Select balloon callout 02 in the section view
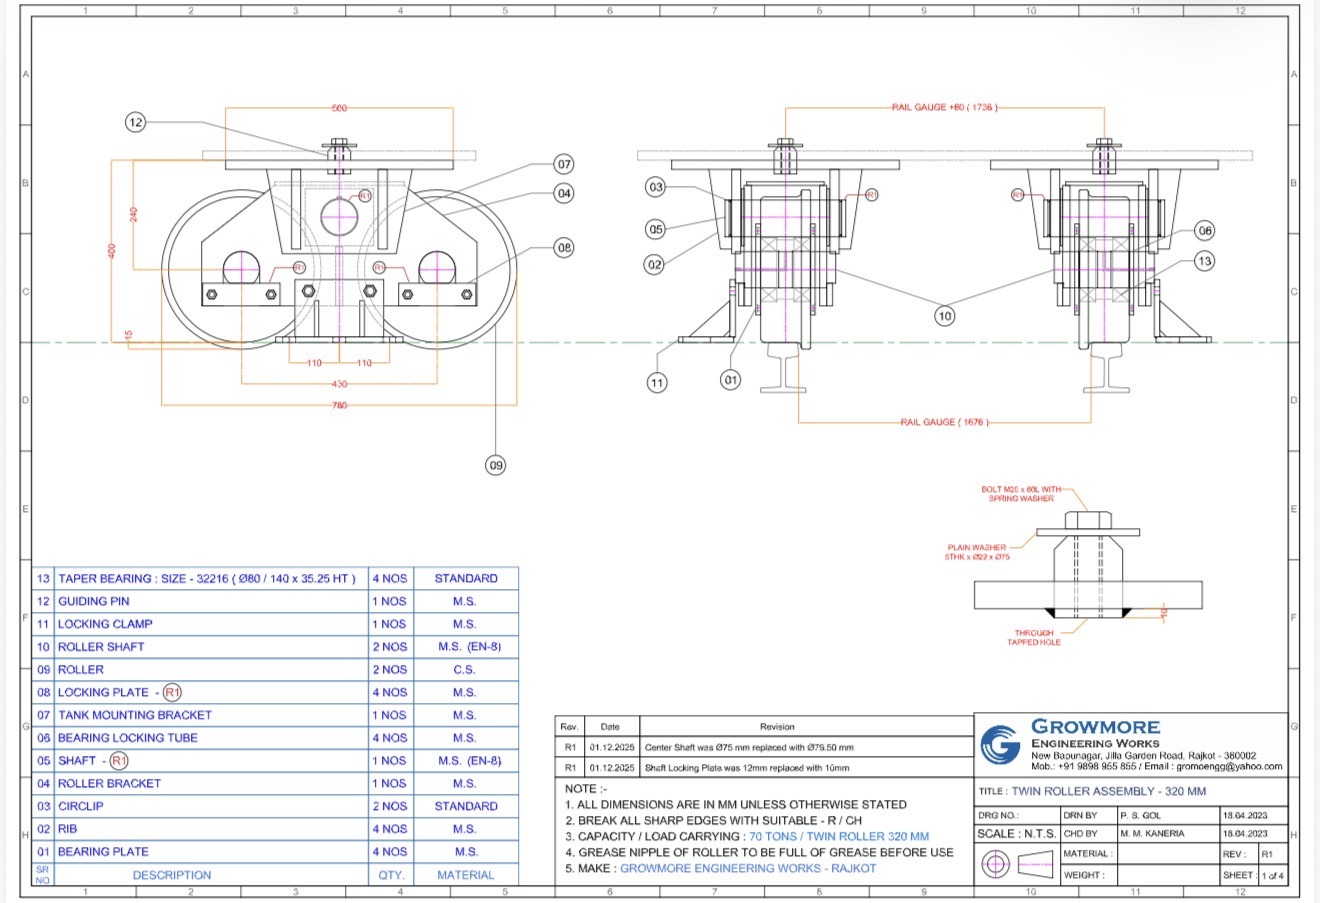Viewport: 1320px width, 903px height. click(x=655, y=265)
